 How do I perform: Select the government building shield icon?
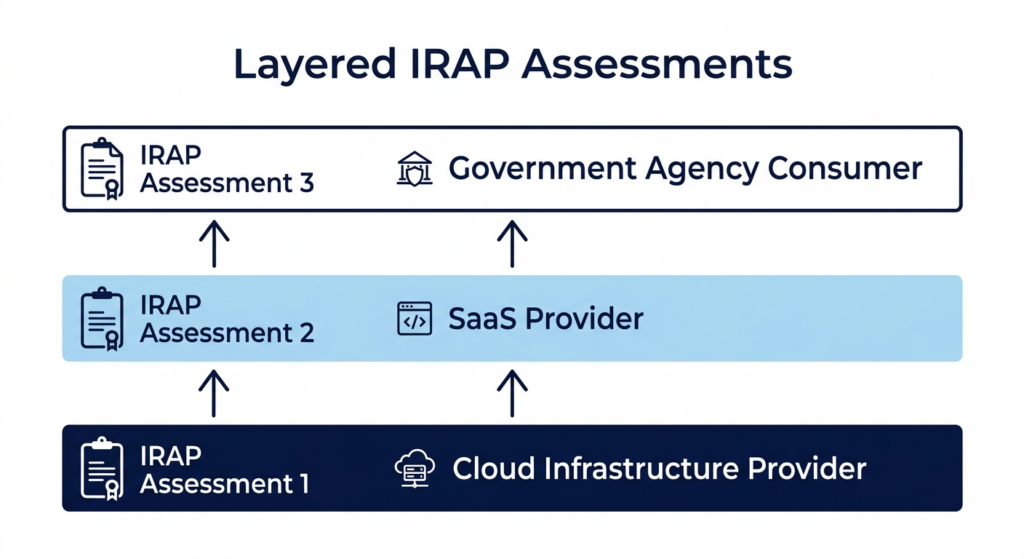[x=415, y=168]
